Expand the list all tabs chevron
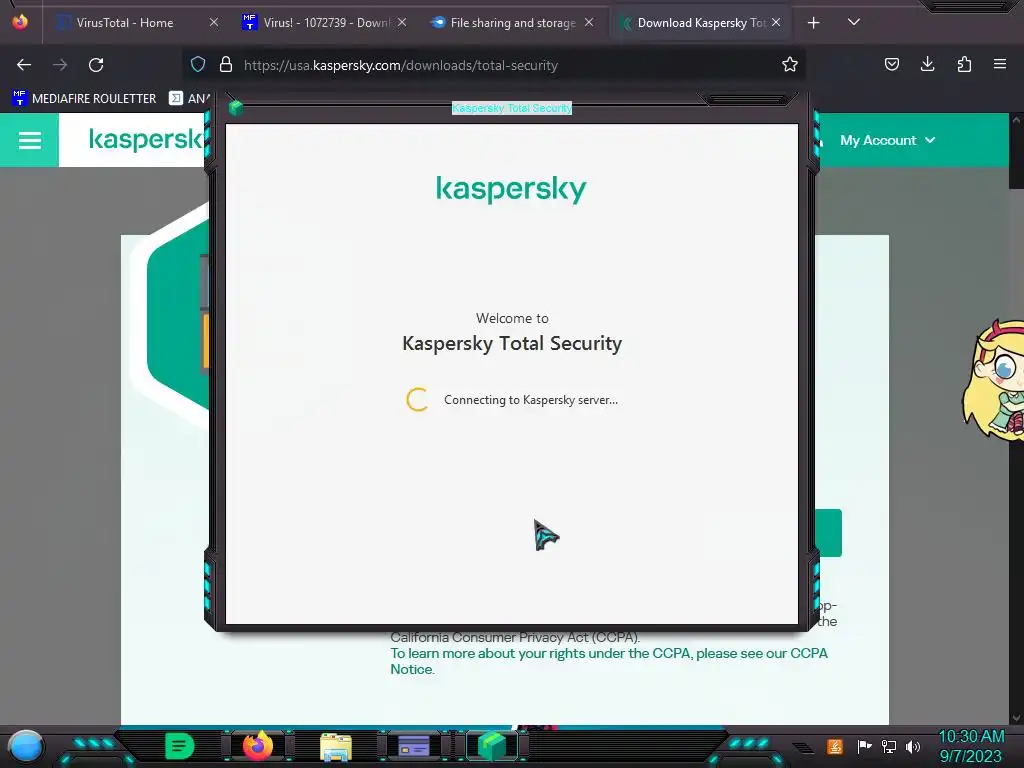 pos(854,22)
